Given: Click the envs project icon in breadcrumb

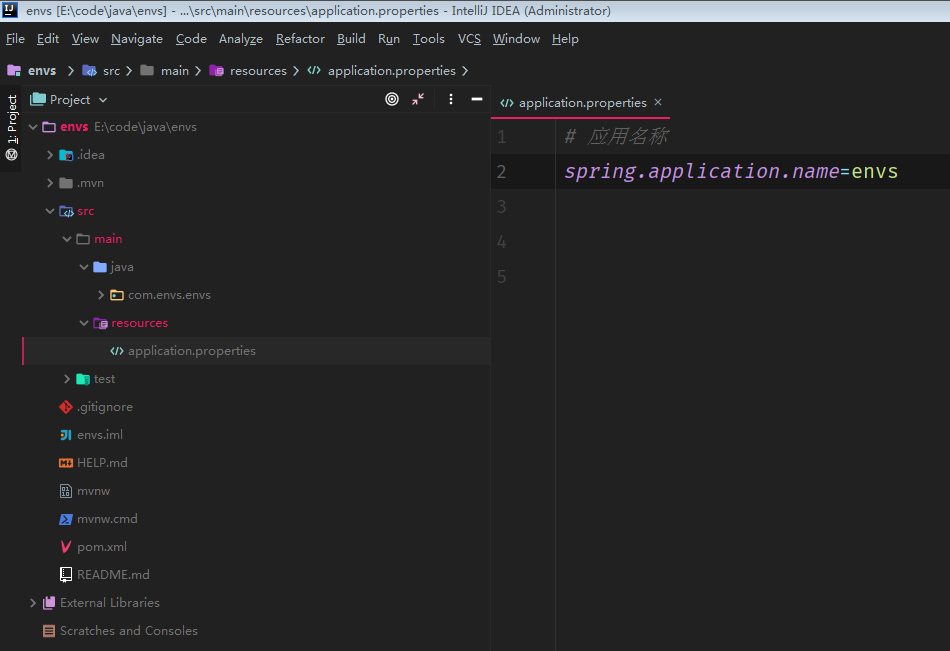Looking at the screenshot, I should click(x=14, y=70).
